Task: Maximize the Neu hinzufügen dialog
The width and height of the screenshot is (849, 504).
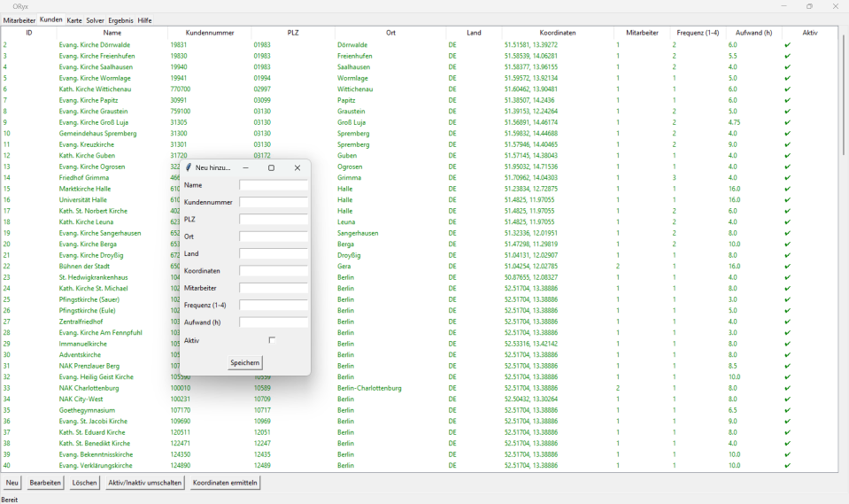Action: (x=271, y=168)
